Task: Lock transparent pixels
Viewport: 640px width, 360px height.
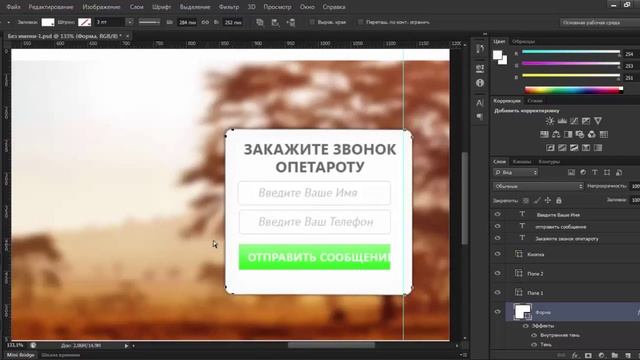Action: click(526, 200)
